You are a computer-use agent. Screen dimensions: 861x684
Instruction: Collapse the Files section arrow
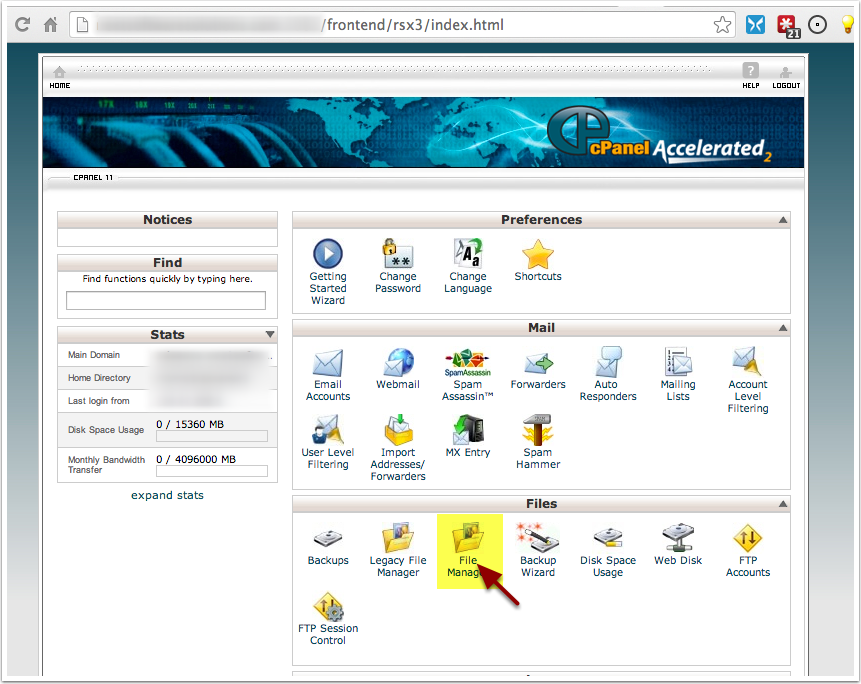click(783, 504)
